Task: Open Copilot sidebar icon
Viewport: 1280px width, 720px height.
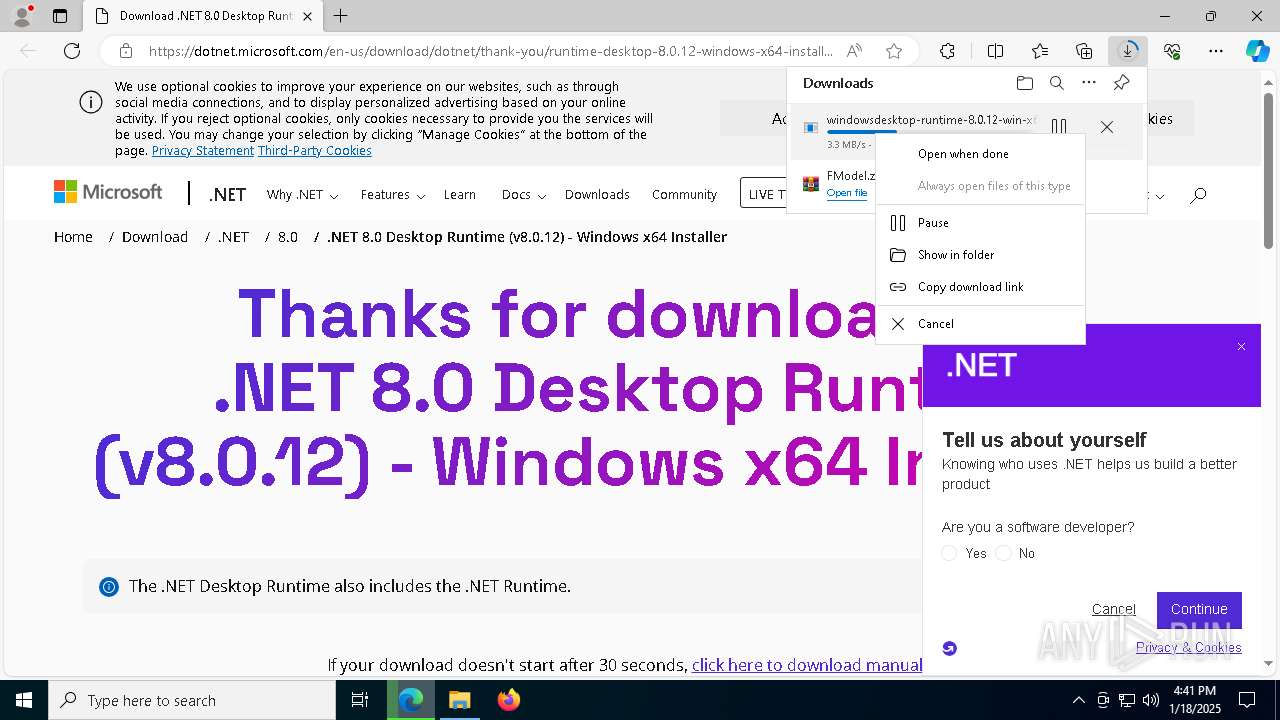Action: coord(1257,51)
